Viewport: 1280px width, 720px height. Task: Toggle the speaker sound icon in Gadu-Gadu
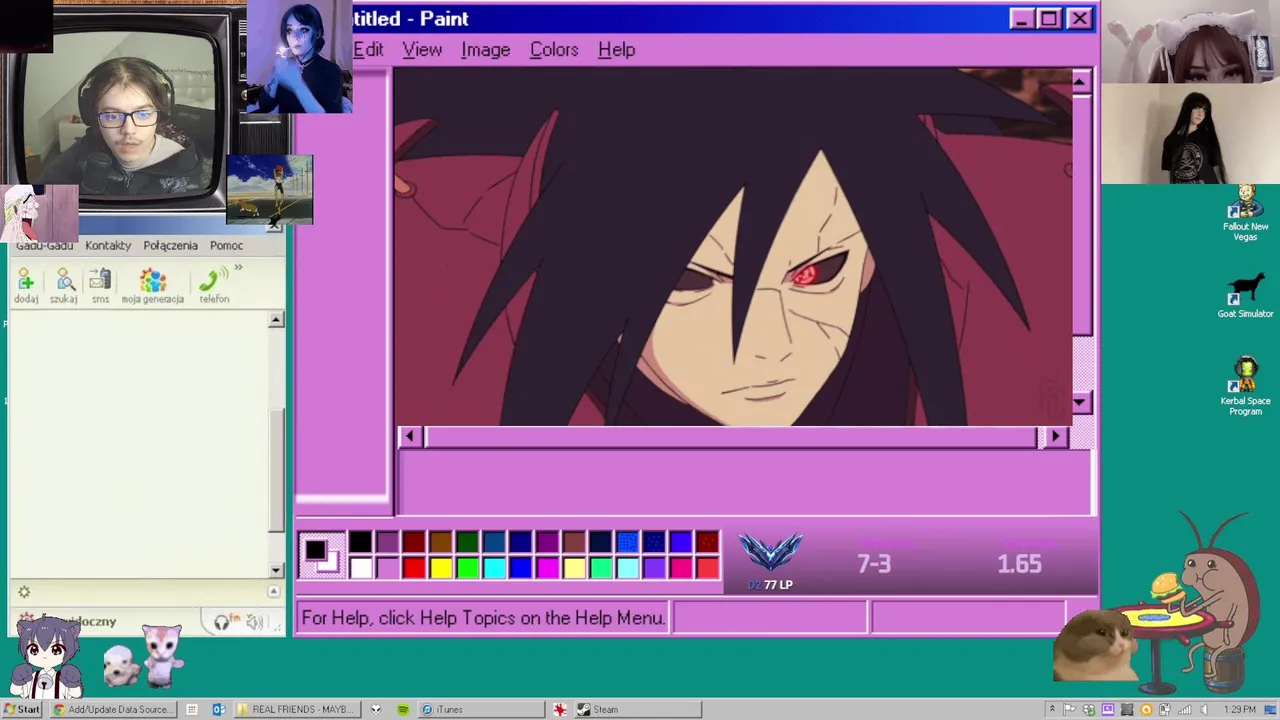(255, 622)
